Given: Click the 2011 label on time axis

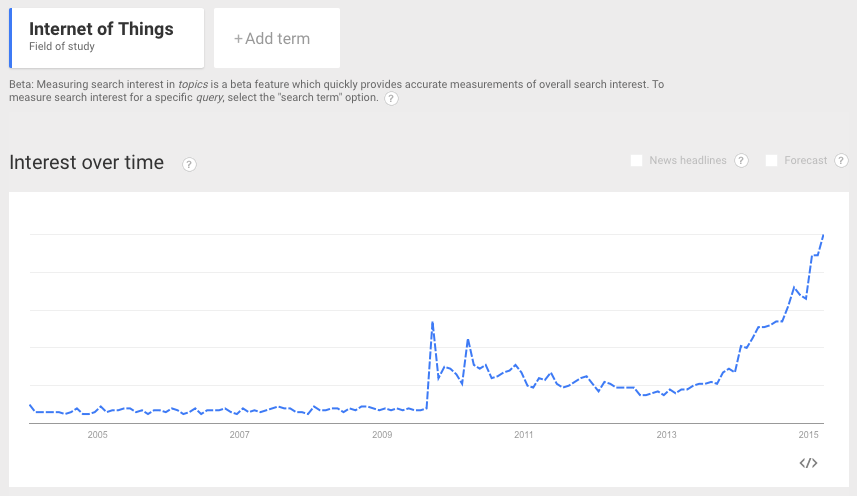Looking at the screenshot, I should [x=524, y=435].
